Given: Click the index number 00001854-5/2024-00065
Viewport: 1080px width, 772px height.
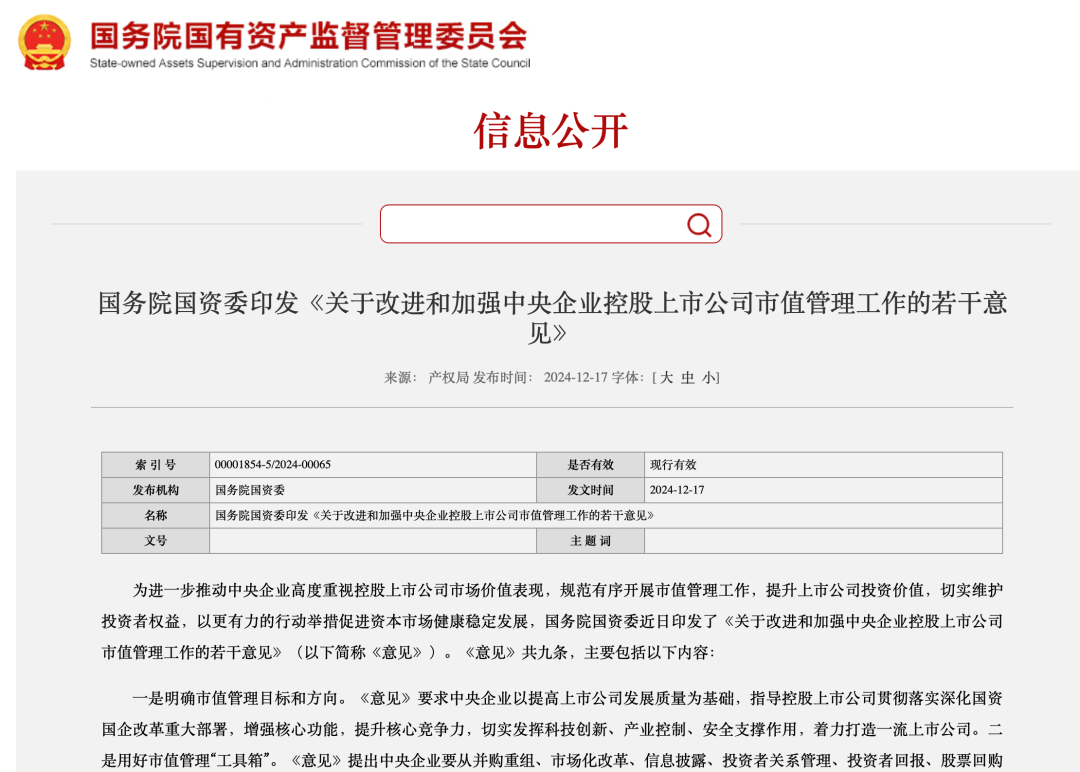Looking at the screenshot, I should (x=272, y=465).
